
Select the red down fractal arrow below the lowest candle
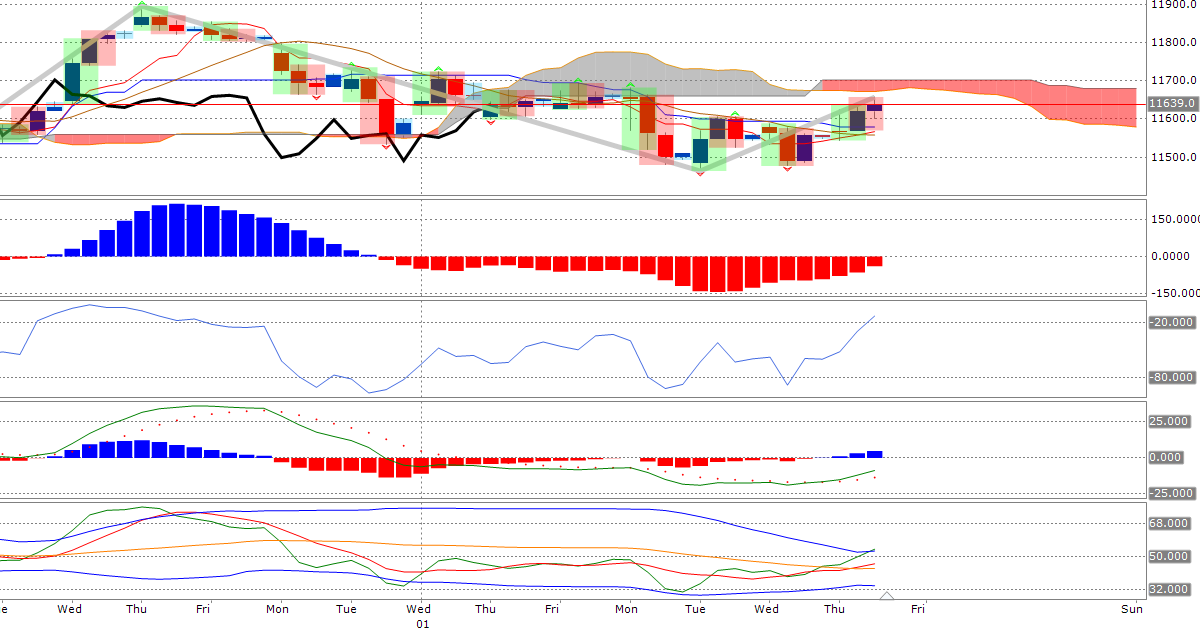tap(700, 173)
